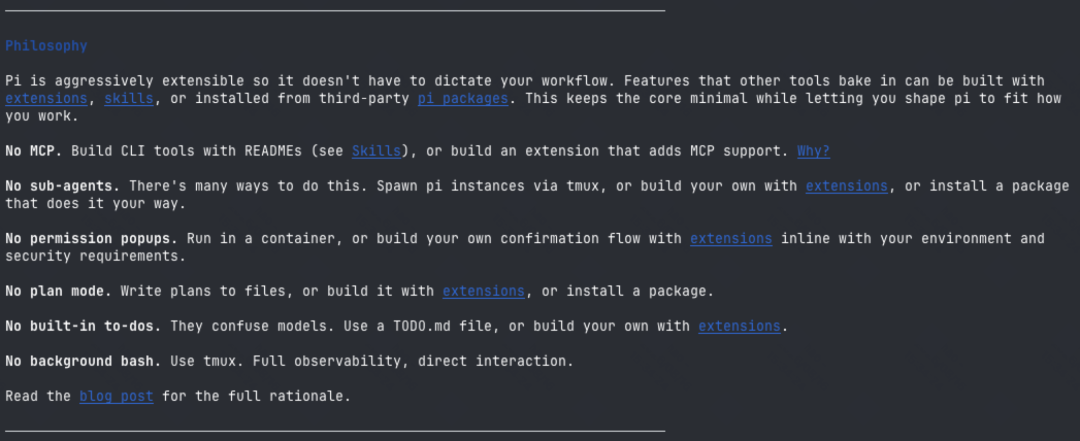Image resolution: width=1080 pixels, height=441 pixels.
Task: Follow the pi packages link
Action: [x=463, y=99]
